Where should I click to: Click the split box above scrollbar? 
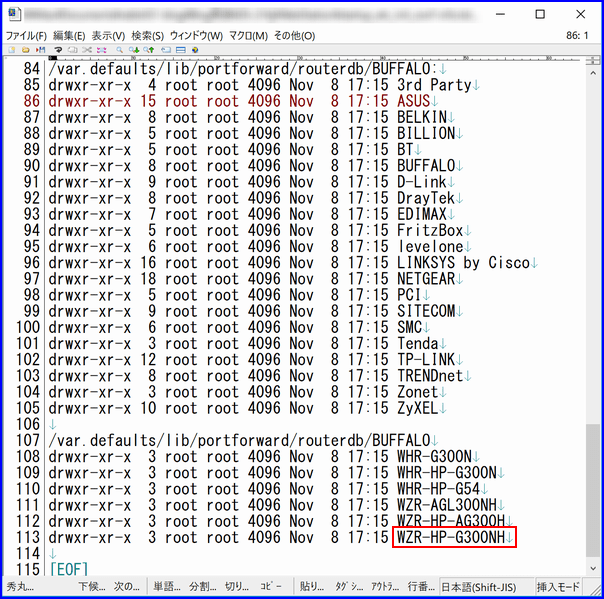(x=593, y=61)
